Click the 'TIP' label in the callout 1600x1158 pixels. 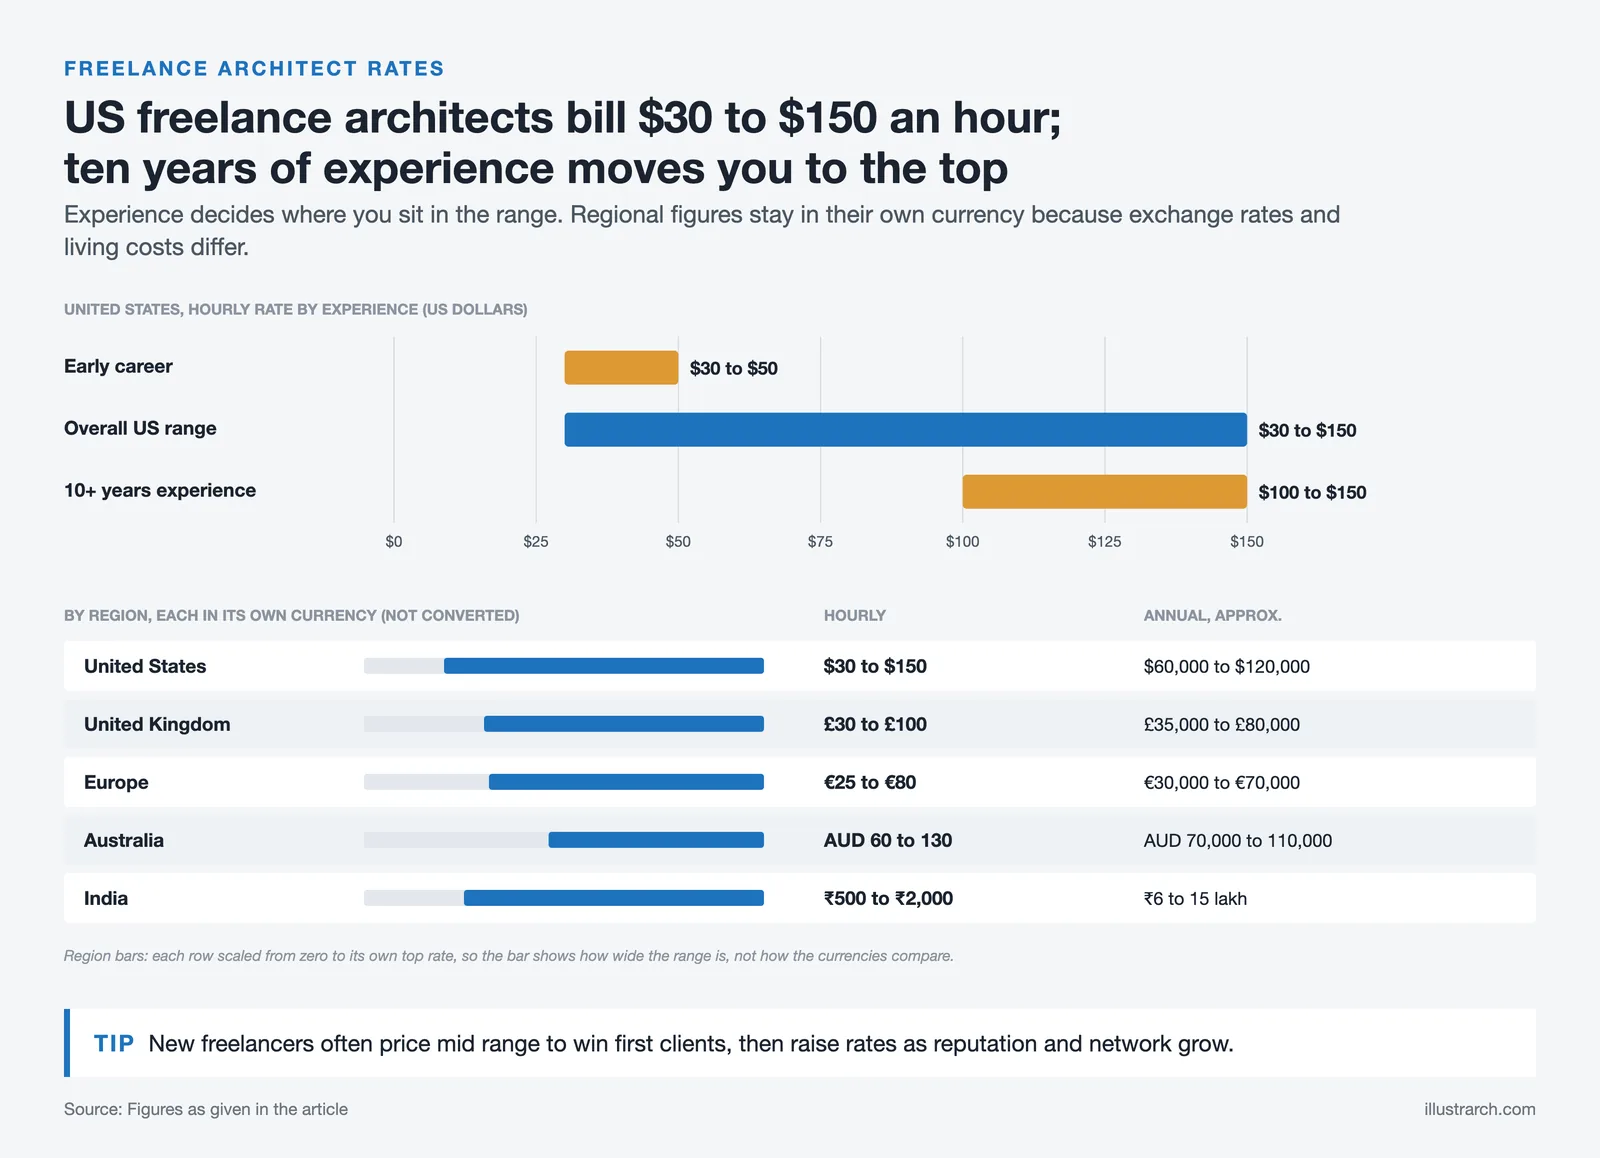coord(114,1043)
